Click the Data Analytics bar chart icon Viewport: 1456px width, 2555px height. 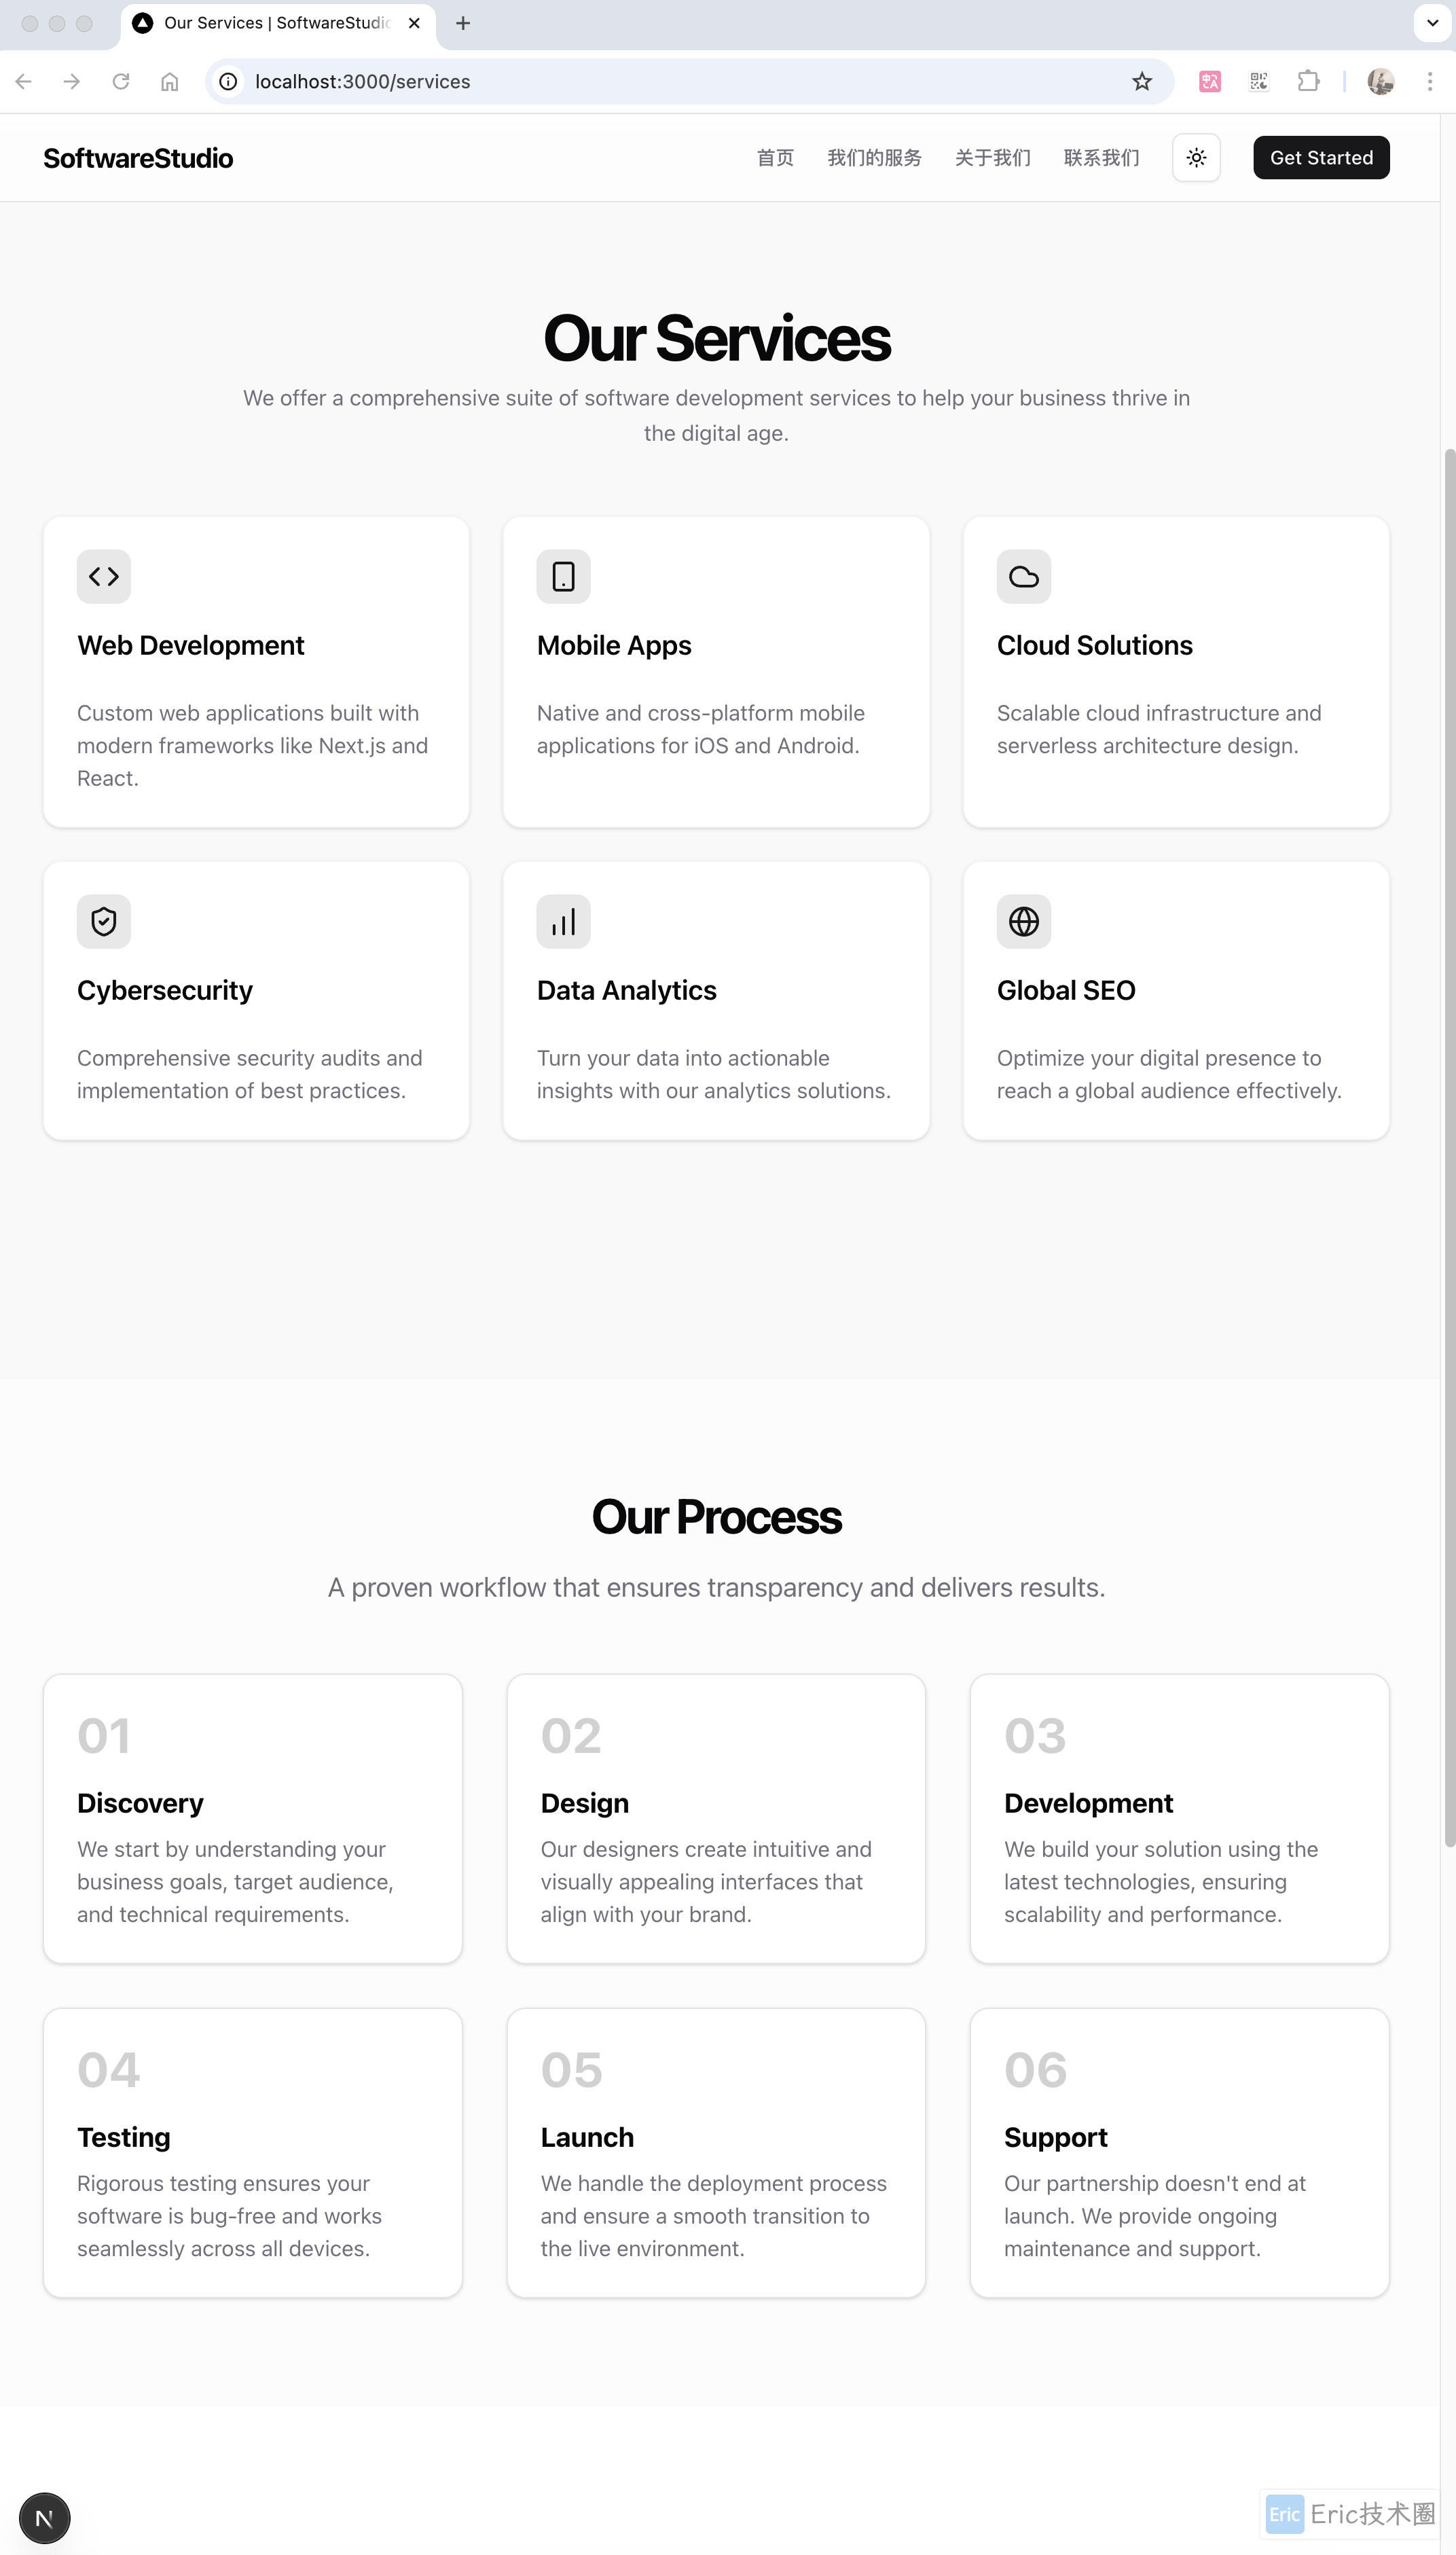click(x=563, y=921)
